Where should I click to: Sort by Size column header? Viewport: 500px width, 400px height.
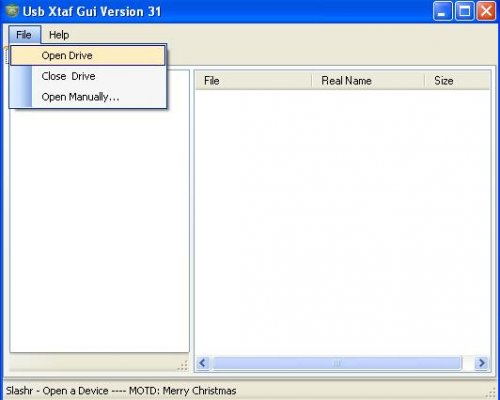[457, 81]
